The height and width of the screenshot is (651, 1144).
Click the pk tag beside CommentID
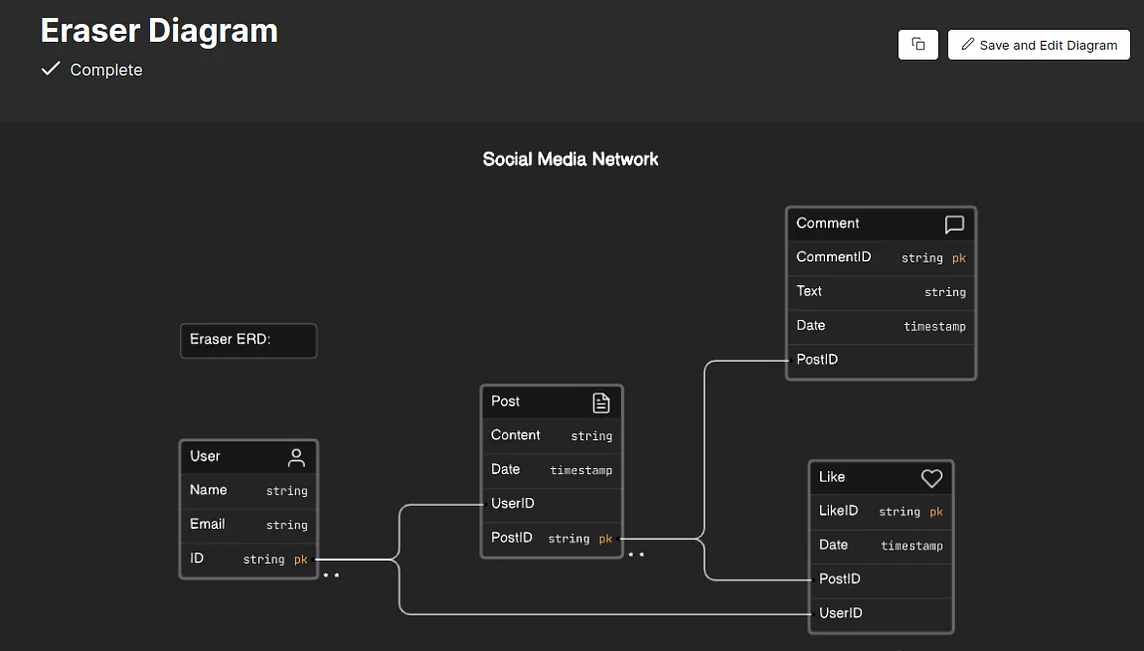point(959,257)
